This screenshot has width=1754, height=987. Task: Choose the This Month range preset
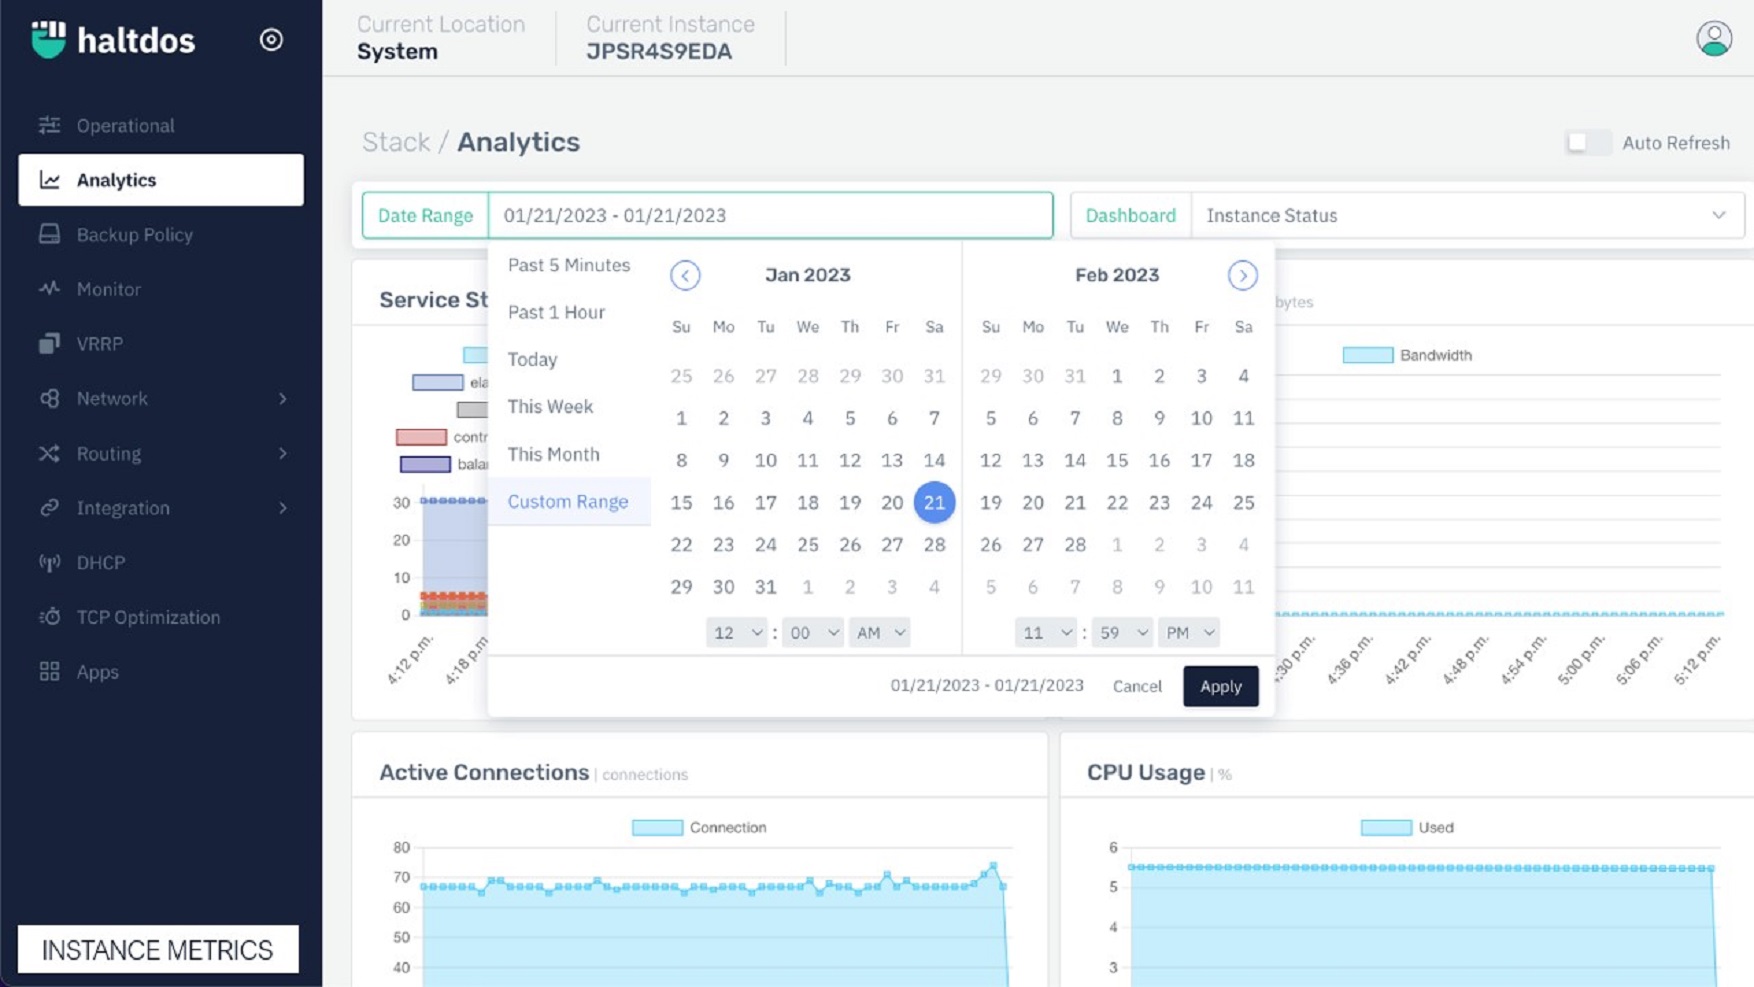(x=553, y=454)
